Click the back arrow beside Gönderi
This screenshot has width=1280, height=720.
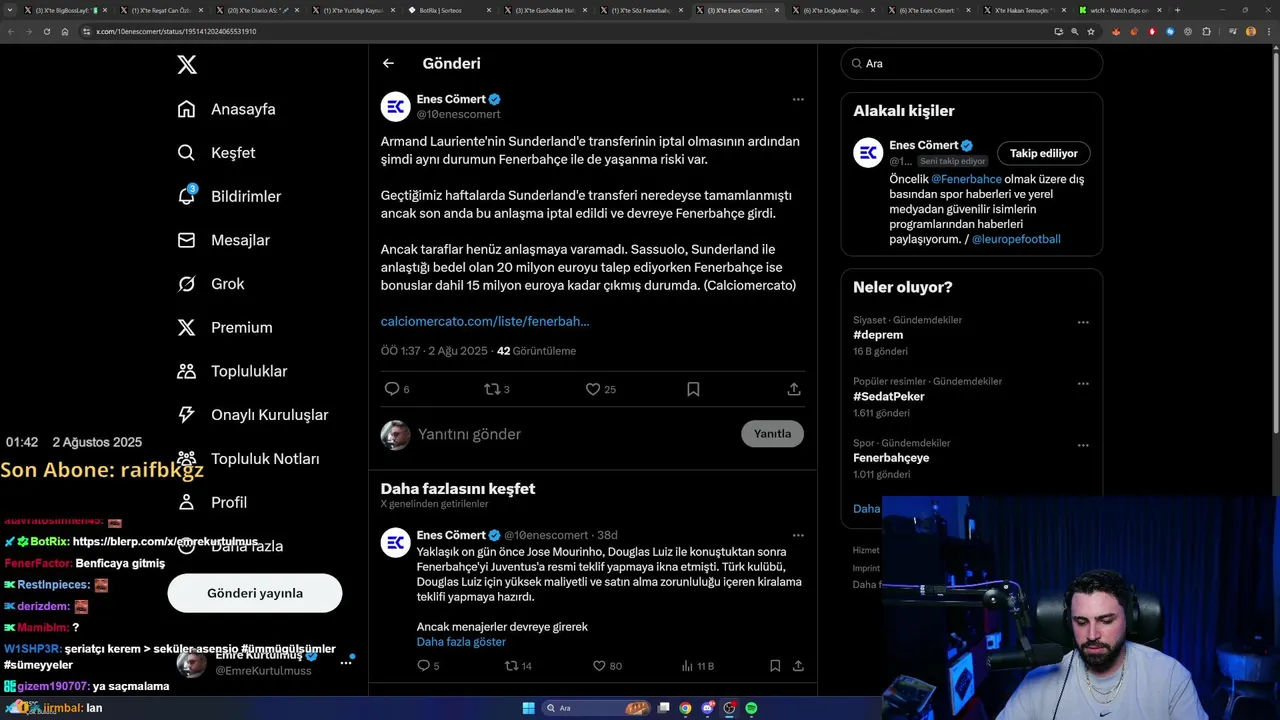point(388,63)
